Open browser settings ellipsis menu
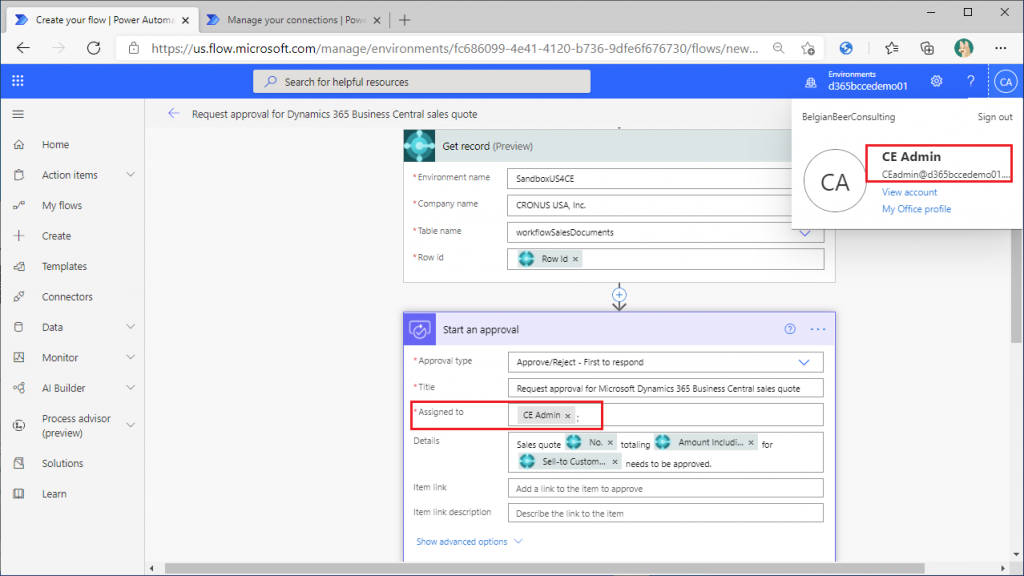Image resolution: width=1024 pixels, height=576 pixels. pyautogui.click(x=1000, y=48)
